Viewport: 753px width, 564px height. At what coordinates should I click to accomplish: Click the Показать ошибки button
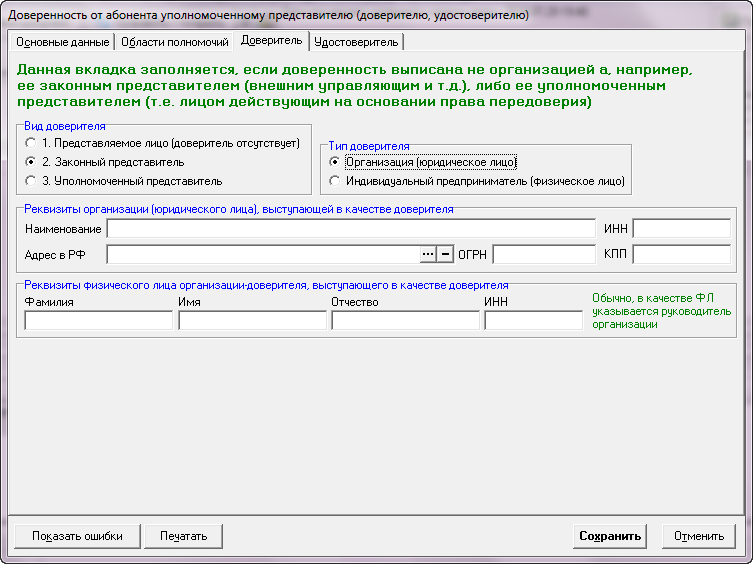click(77, 536)
